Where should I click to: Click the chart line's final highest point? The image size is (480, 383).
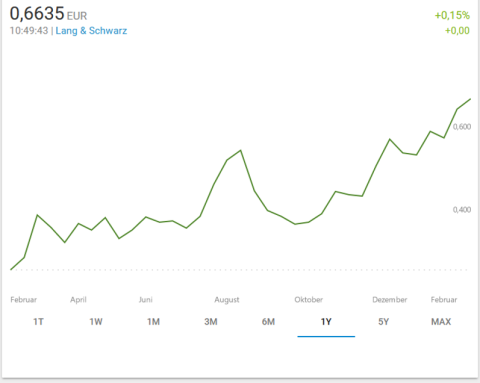(x=470, y=99)
